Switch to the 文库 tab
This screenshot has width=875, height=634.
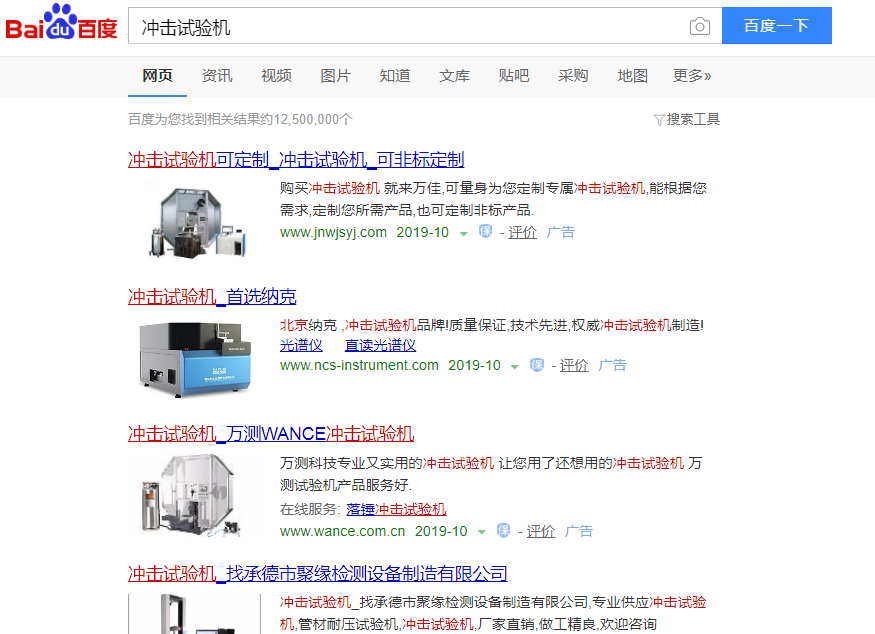tap(454, 75)
